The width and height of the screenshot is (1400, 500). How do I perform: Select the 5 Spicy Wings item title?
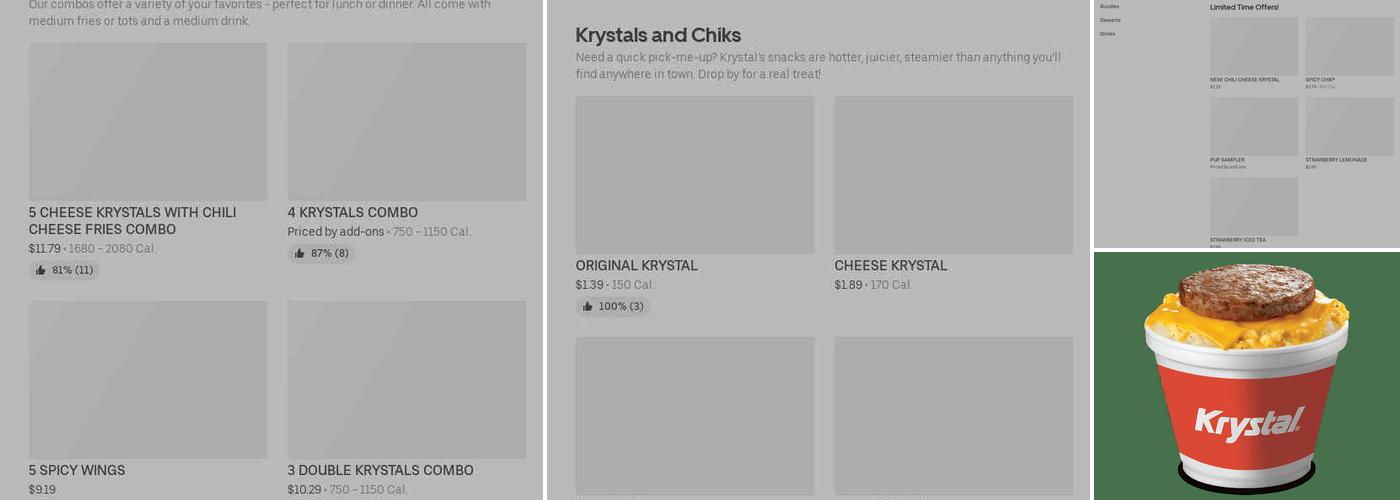[77, 470]
